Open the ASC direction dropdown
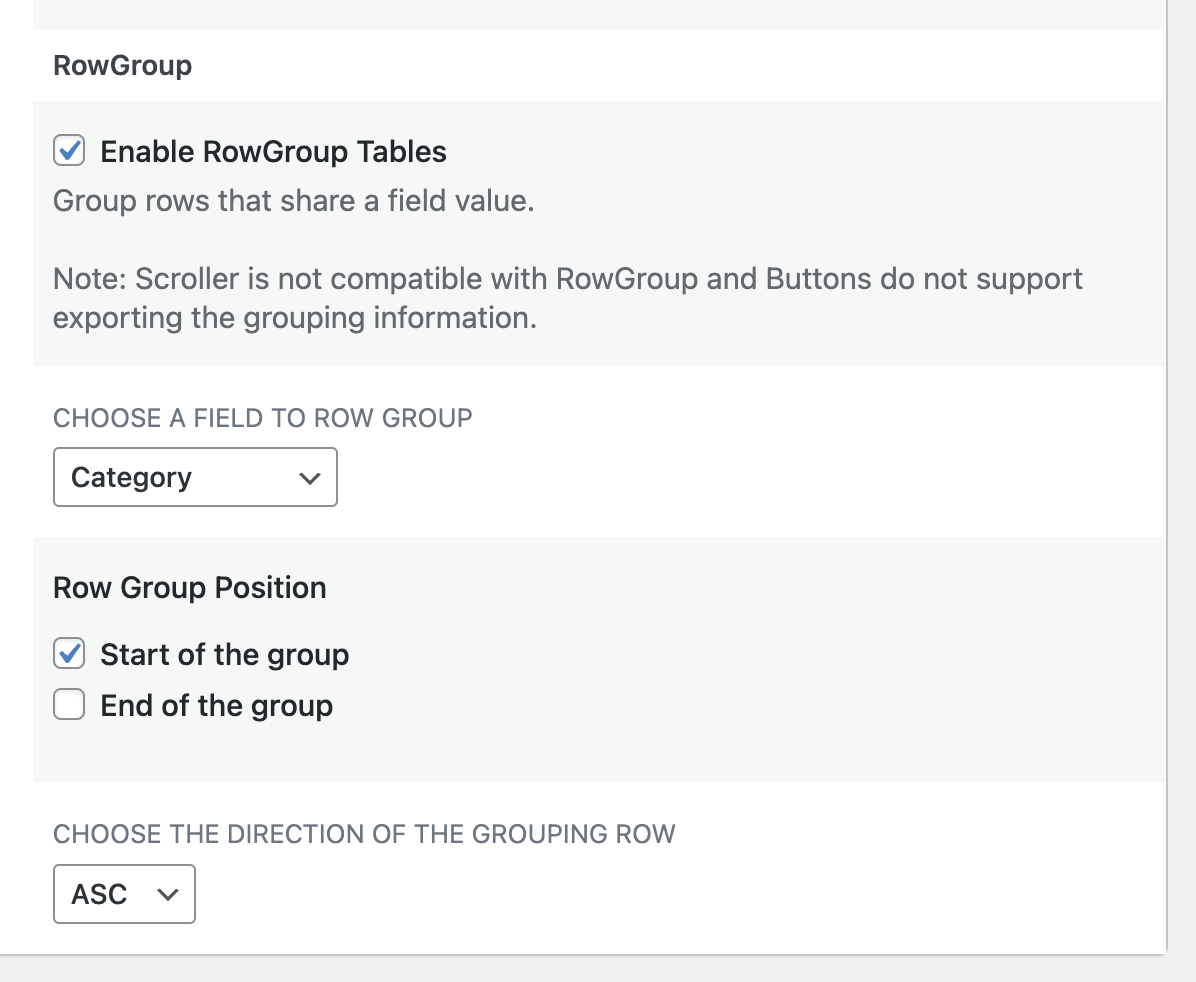 tap(124, 894)
